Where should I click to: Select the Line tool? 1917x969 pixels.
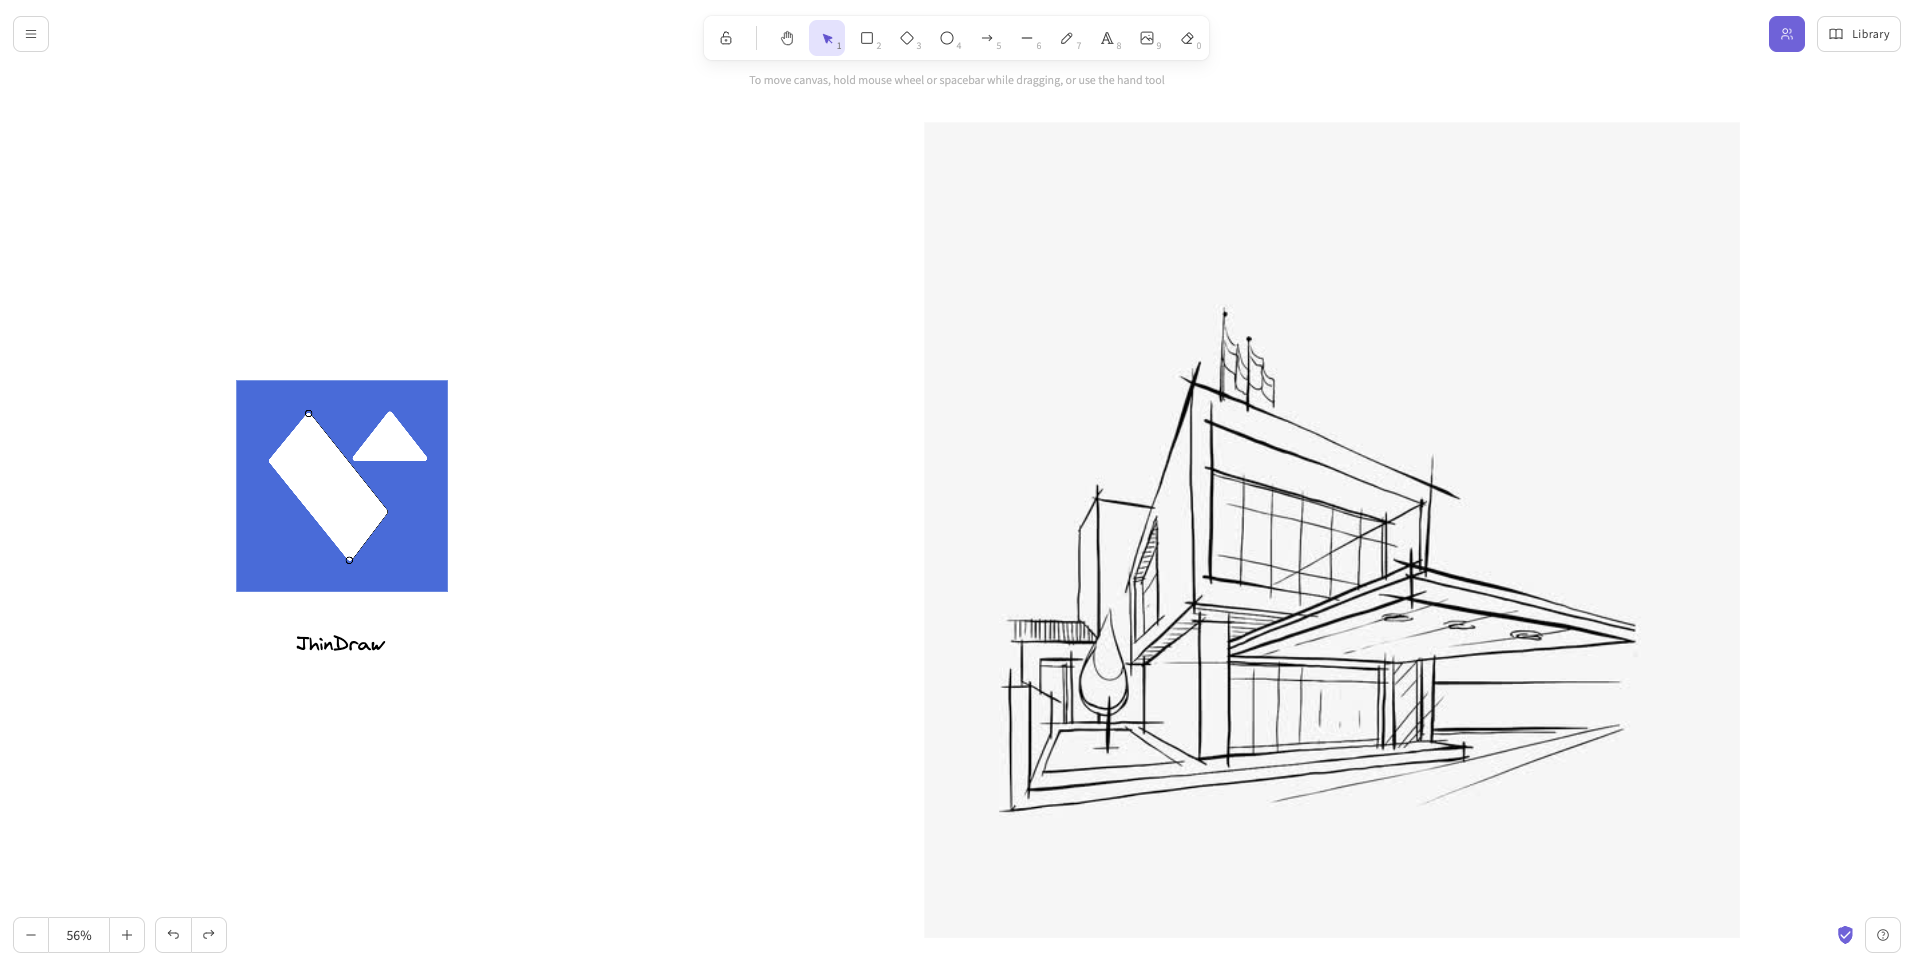click(1027, 38)
